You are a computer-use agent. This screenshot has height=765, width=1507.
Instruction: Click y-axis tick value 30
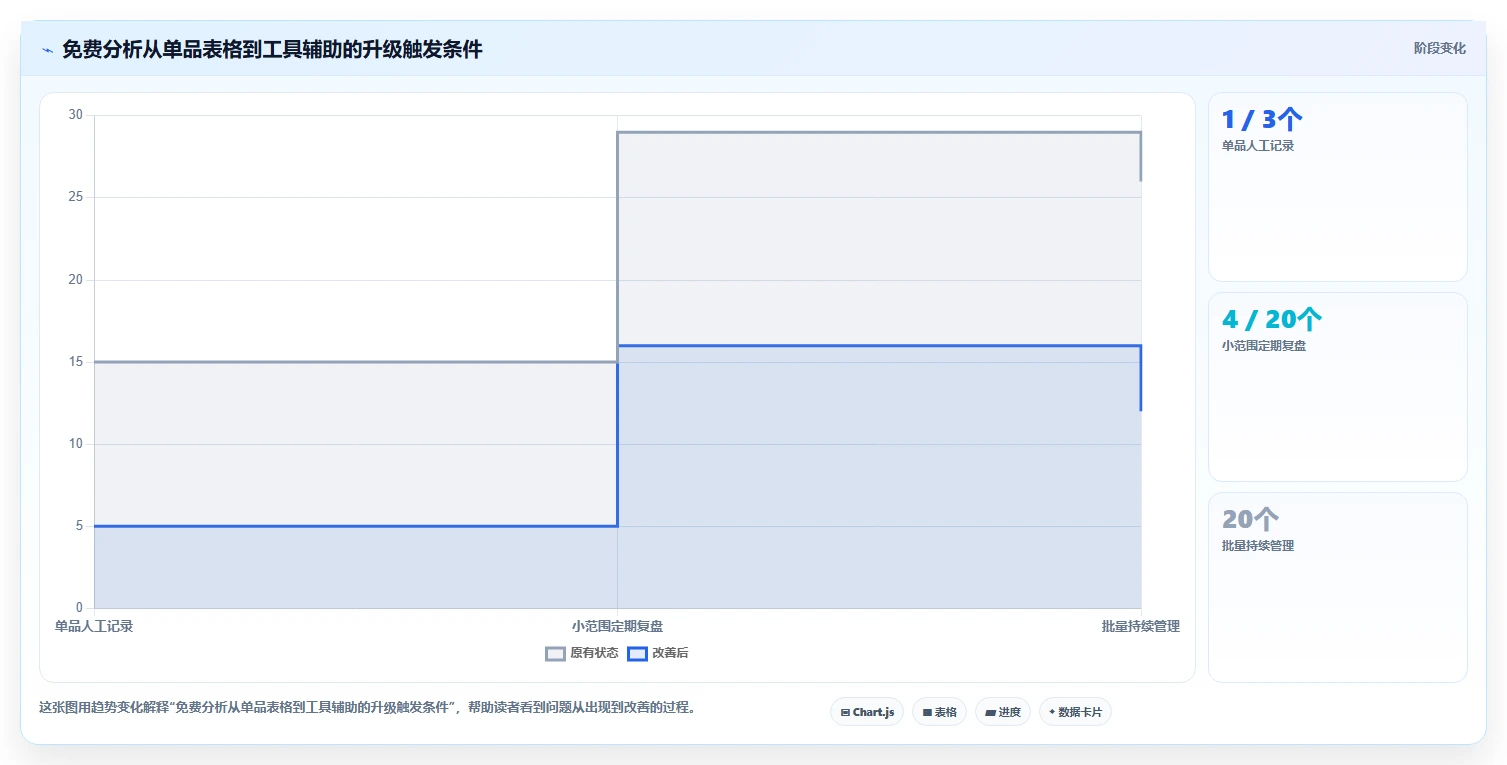(76, 115)
